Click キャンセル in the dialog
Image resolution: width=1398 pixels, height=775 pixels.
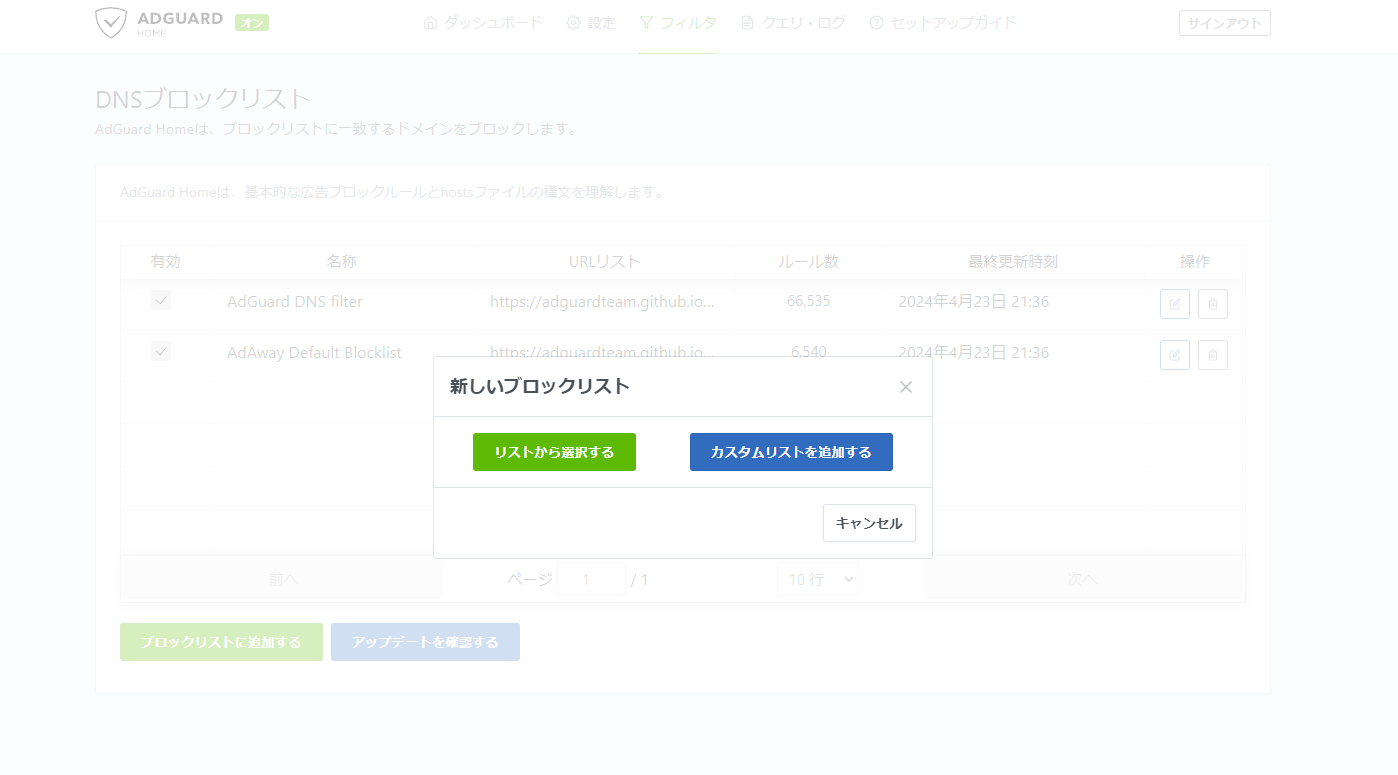point(869,523)
